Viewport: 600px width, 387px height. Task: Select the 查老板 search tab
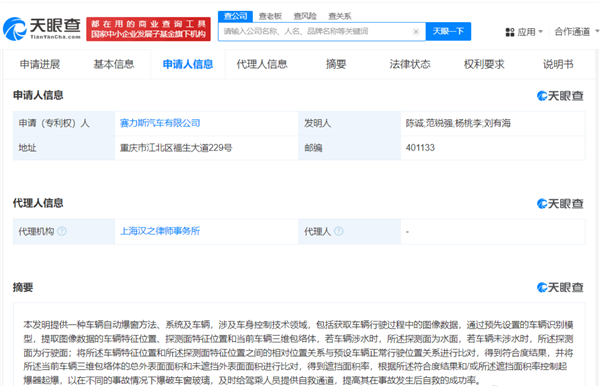point(270,16)
